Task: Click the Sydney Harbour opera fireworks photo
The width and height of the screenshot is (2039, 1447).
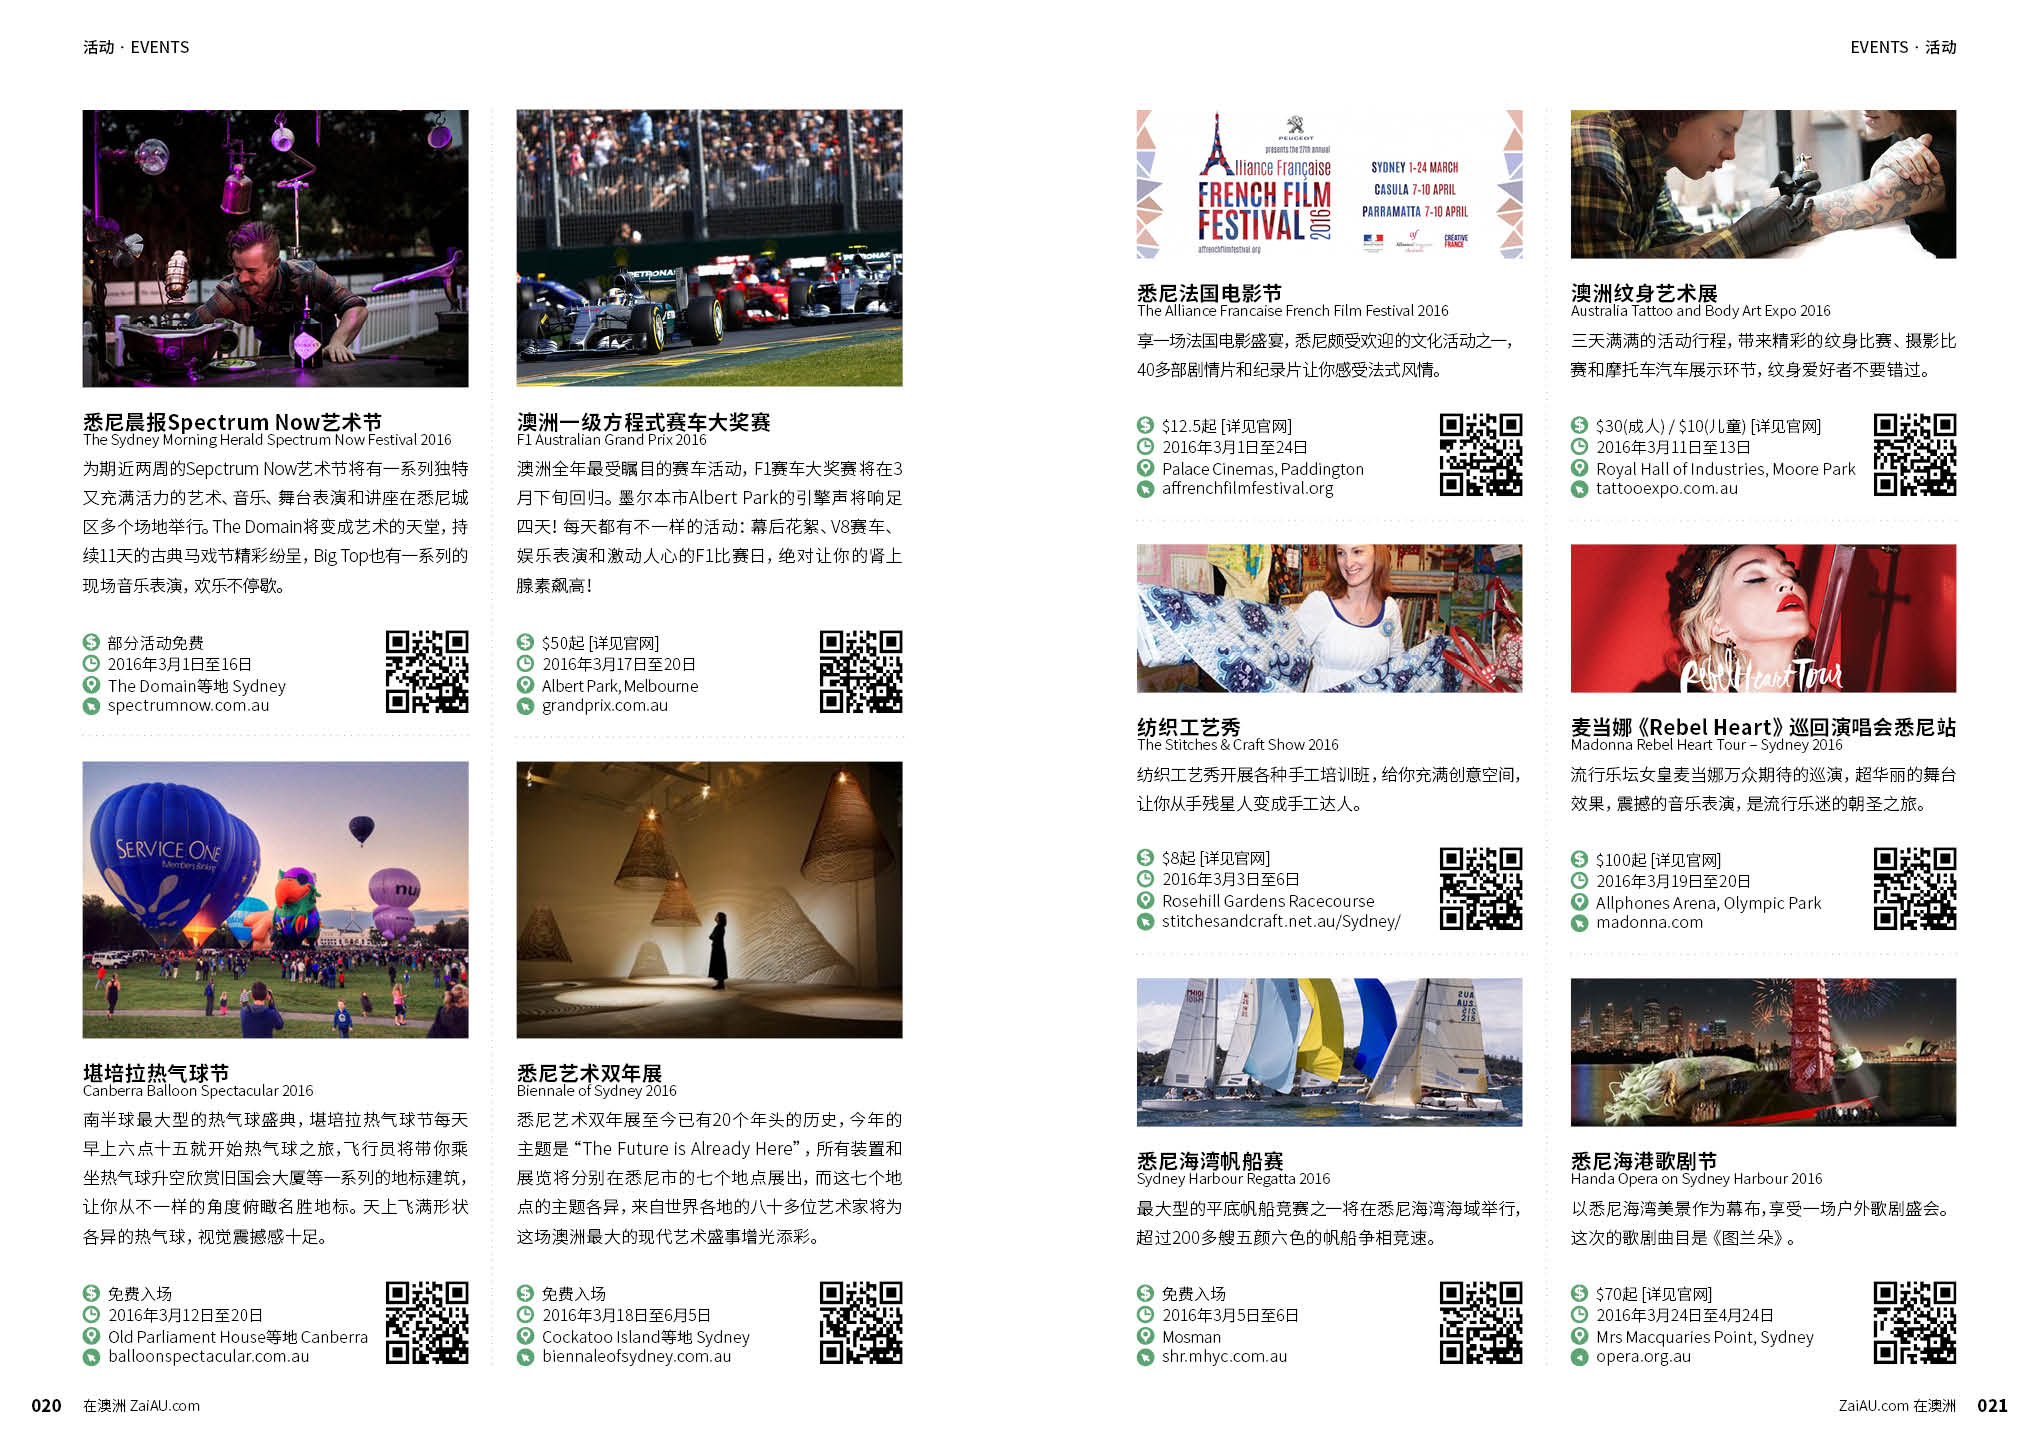Action: [1763, 1052]
